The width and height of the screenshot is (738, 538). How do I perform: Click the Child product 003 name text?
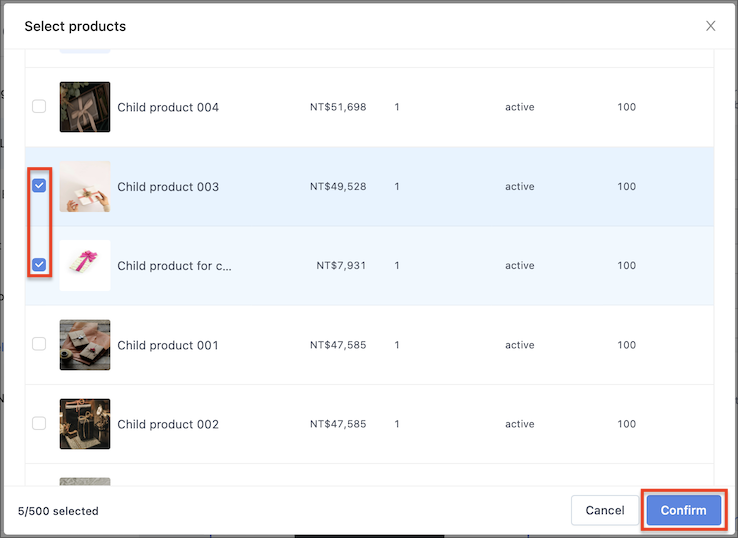point(168,187)
